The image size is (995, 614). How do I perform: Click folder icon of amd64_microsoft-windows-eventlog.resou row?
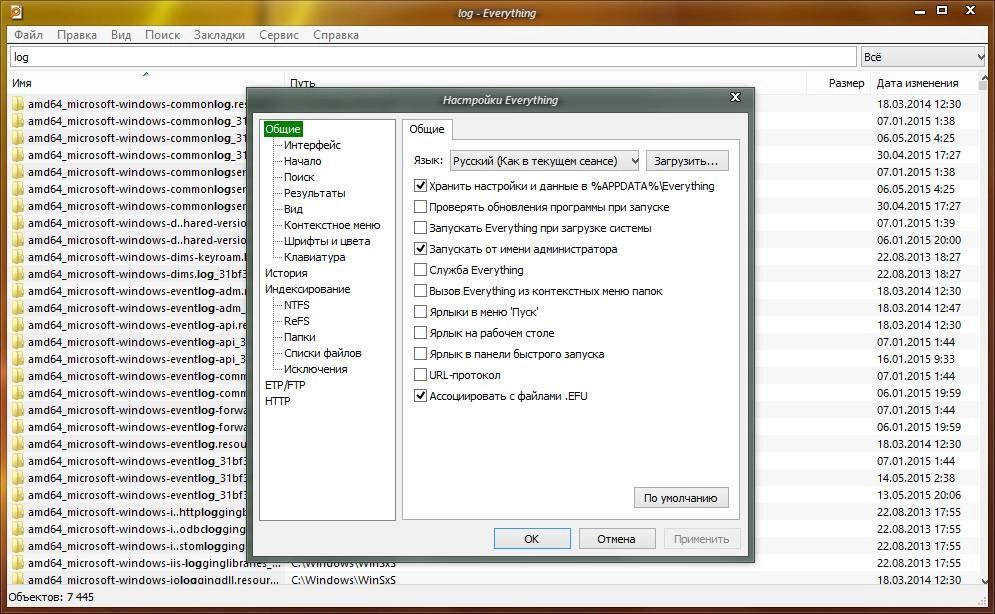17,444
